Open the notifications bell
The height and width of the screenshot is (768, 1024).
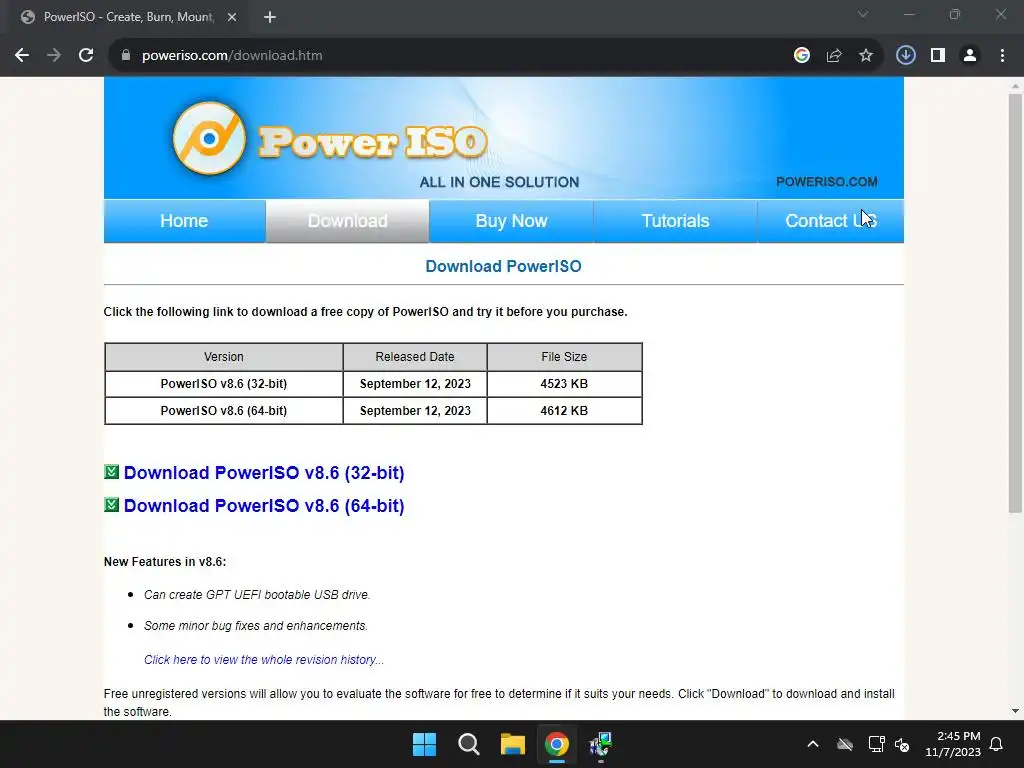pyautogui.click(x=996, y=744)
